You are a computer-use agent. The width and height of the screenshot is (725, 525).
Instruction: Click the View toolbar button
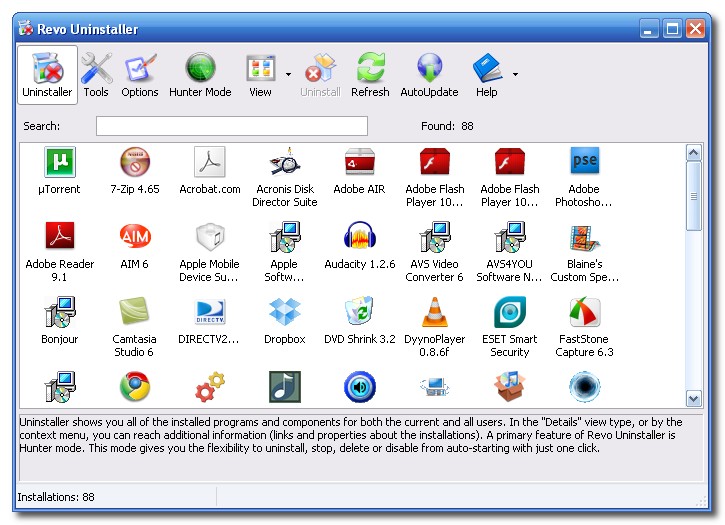pos(260,76)
